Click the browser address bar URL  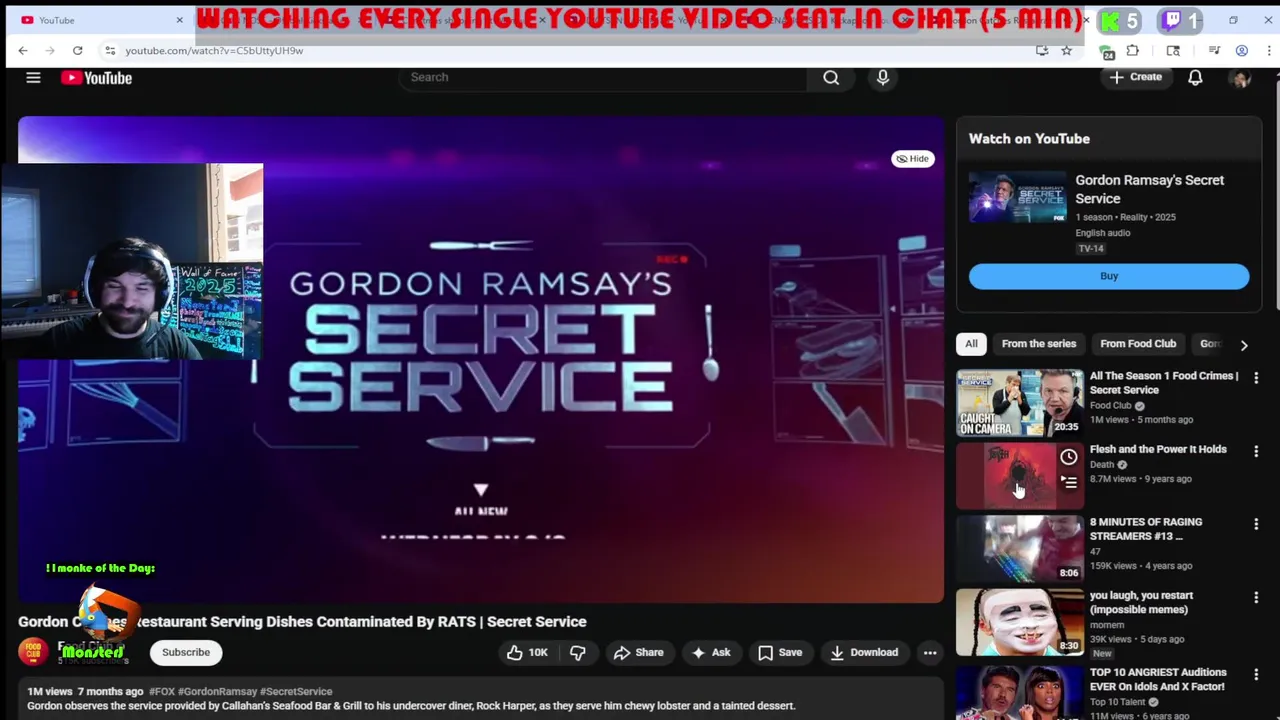point(214,50)
